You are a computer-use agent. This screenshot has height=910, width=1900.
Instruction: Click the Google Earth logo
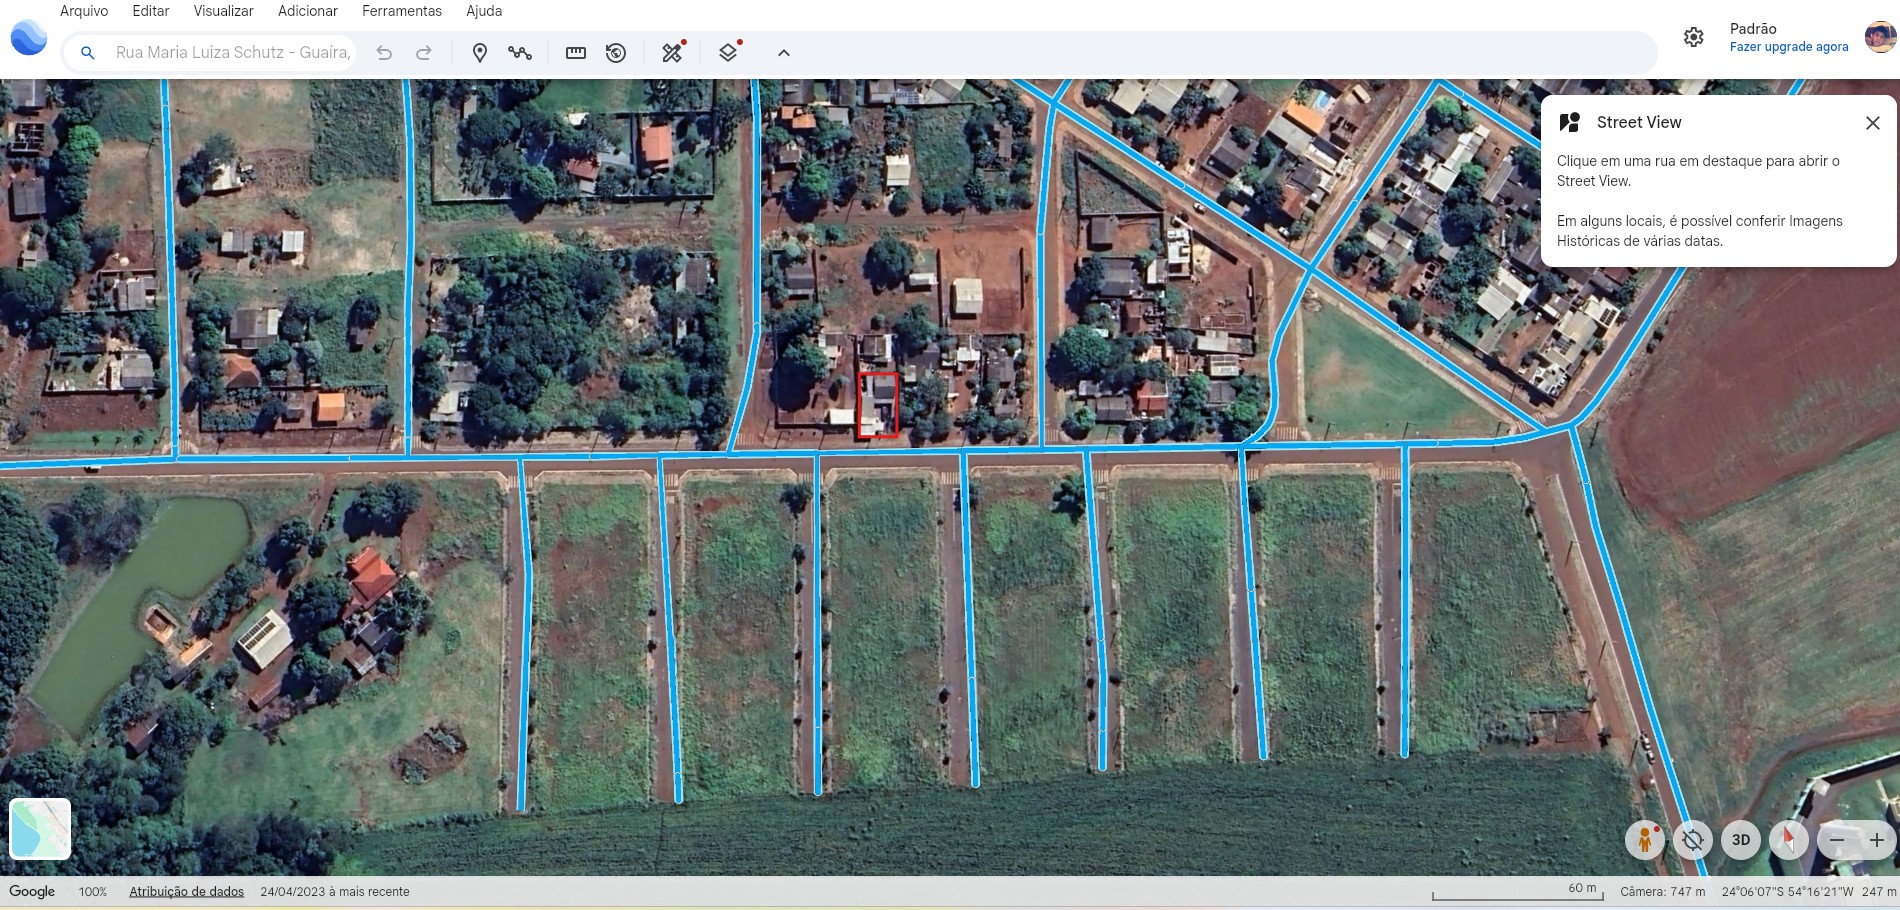pos(29,38)
